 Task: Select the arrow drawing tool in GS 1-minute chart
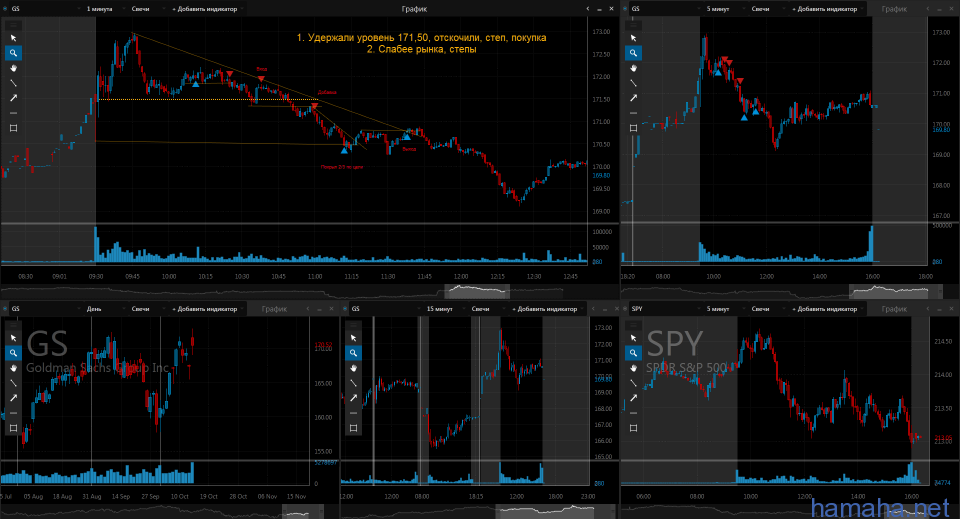point(13,98)
